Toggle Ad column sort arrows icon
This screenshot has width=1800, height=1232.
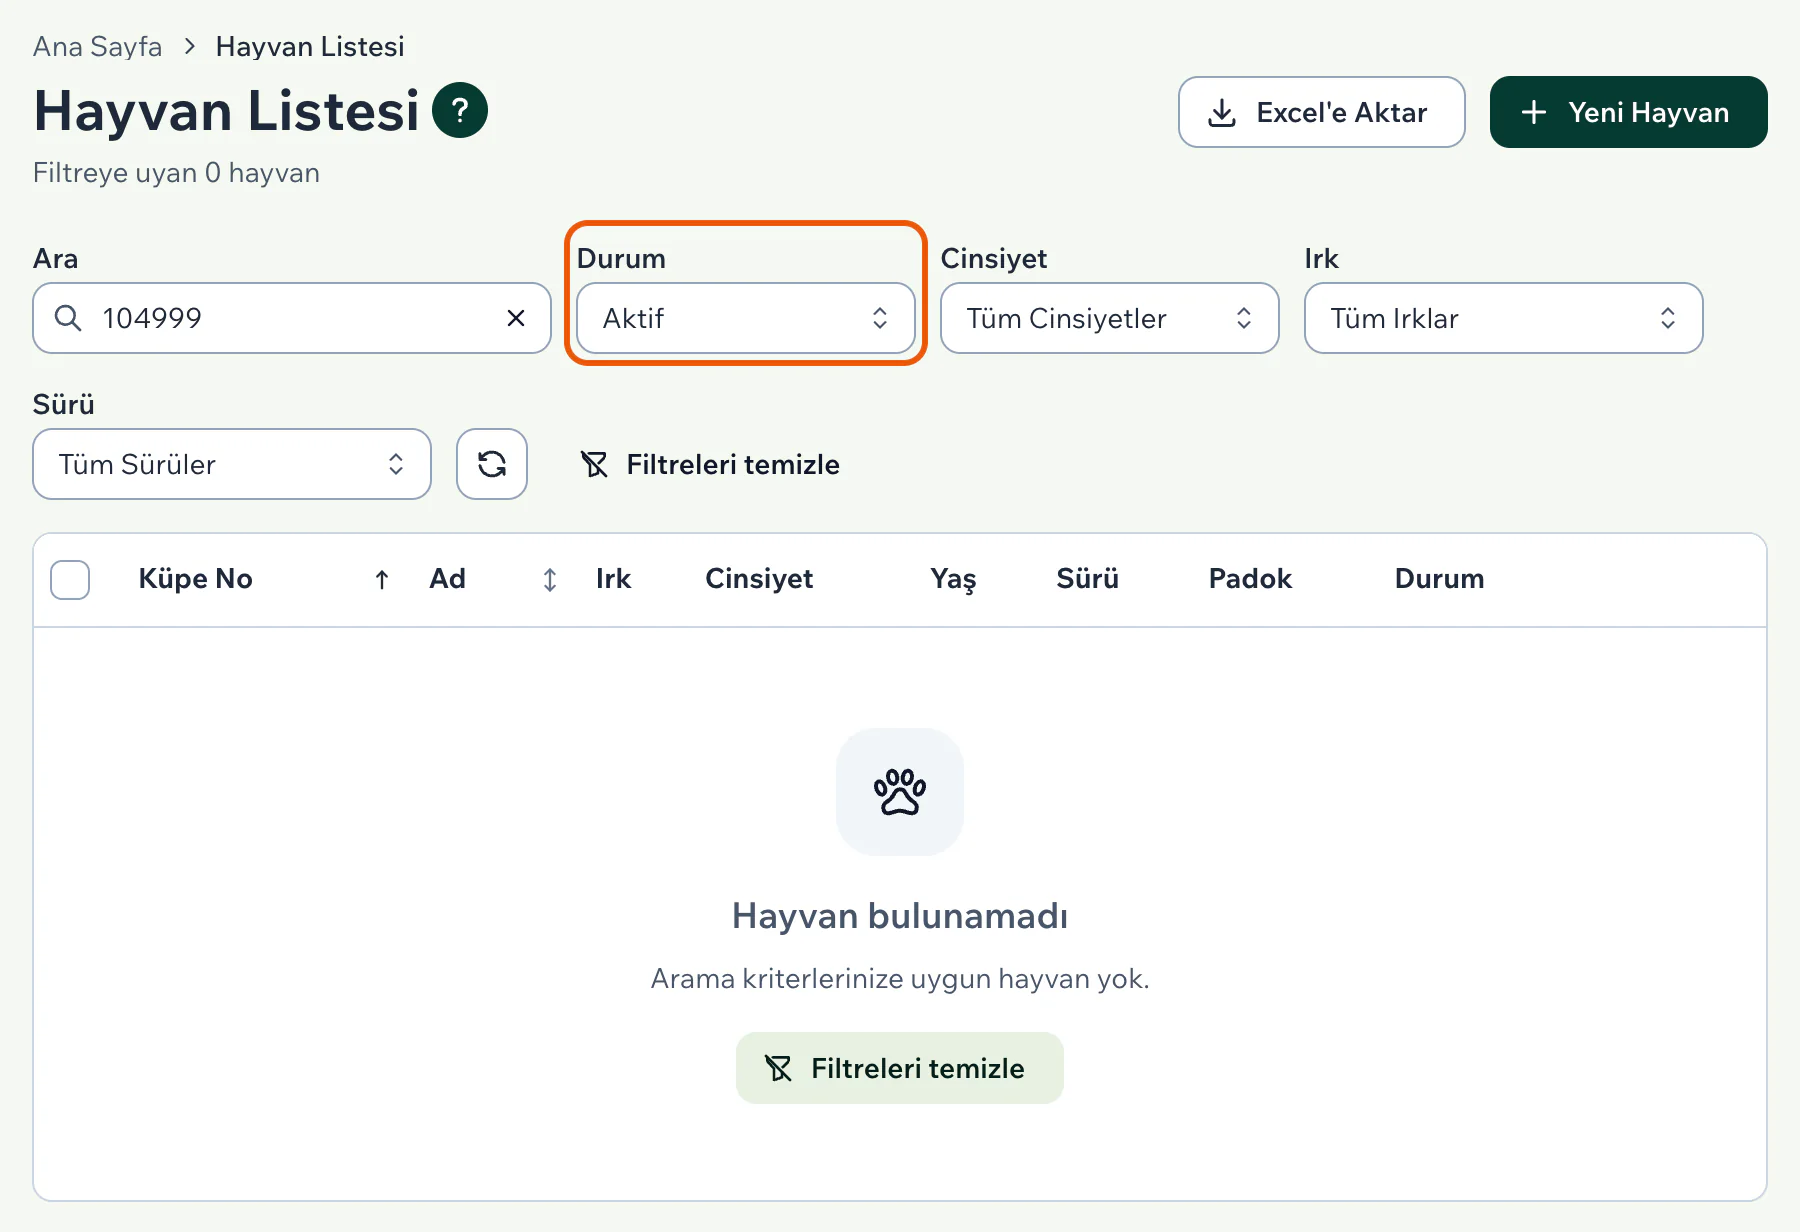[x=550, y=580]
